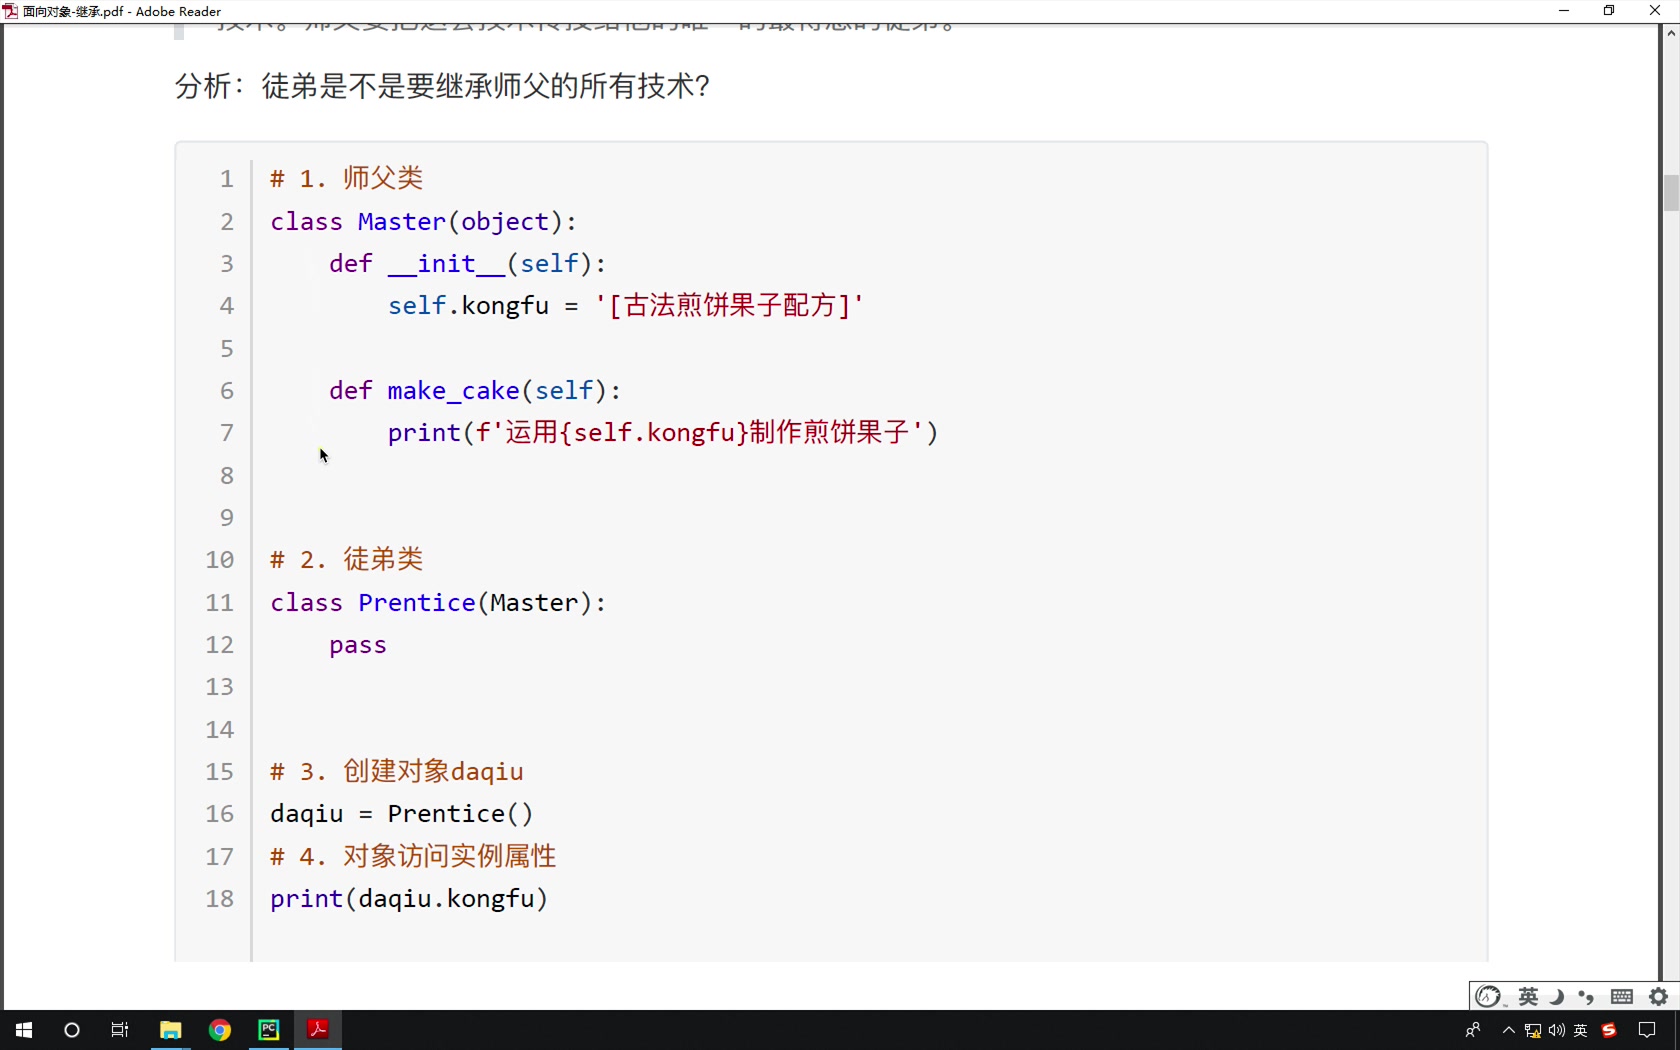This screenshot has width=1680, height=1050.
Task: Click the 'def make_cake(self):' line
Action: click(475, 390)
